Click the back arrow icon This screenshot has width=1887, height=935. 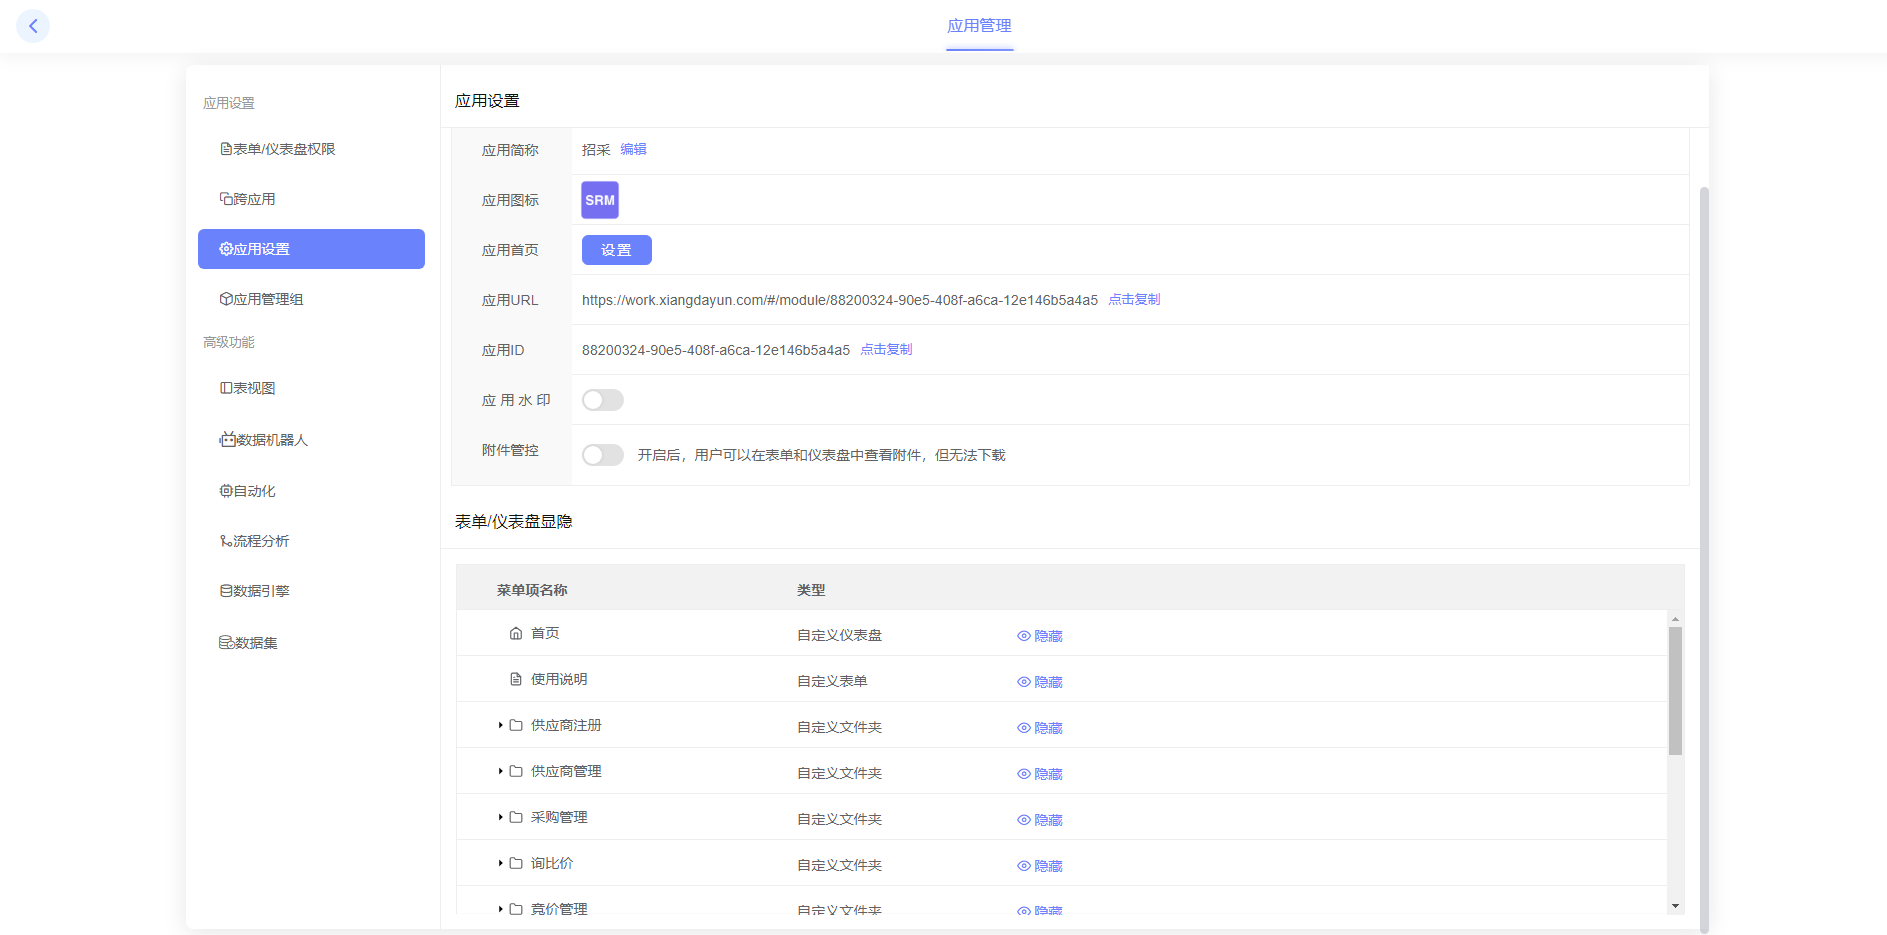tap(33, 26)
